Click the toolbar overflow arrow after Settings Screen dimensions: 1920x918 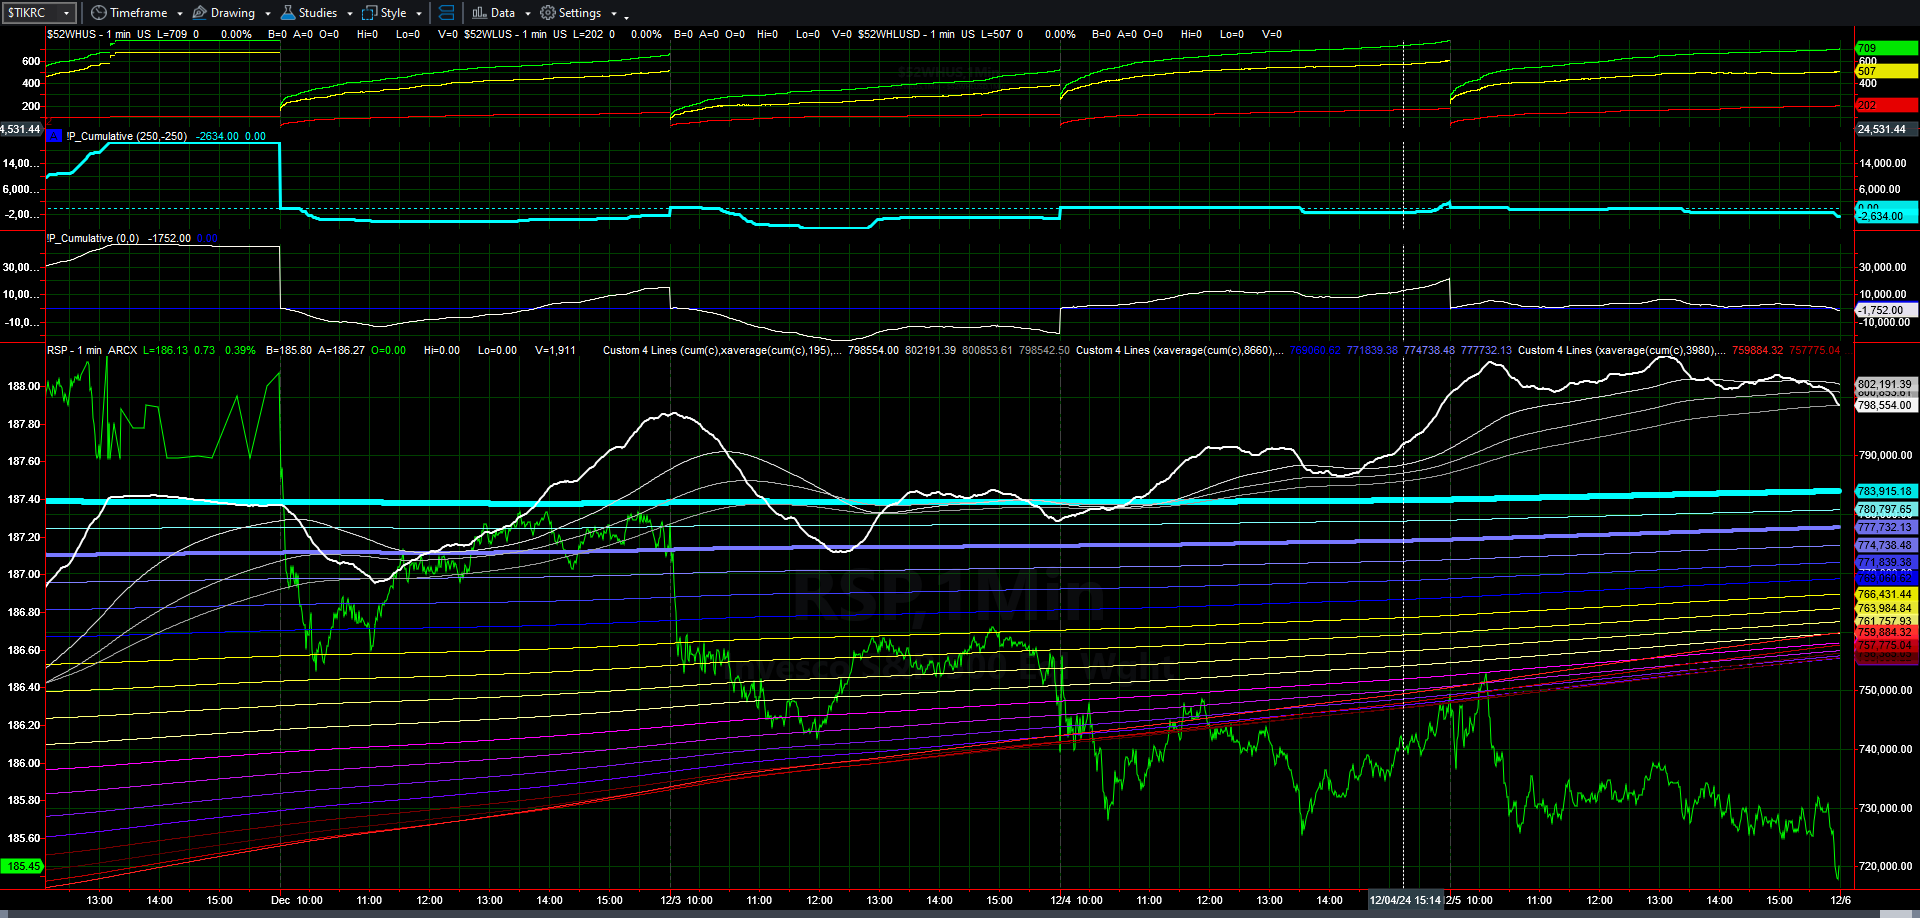[627, 16]
